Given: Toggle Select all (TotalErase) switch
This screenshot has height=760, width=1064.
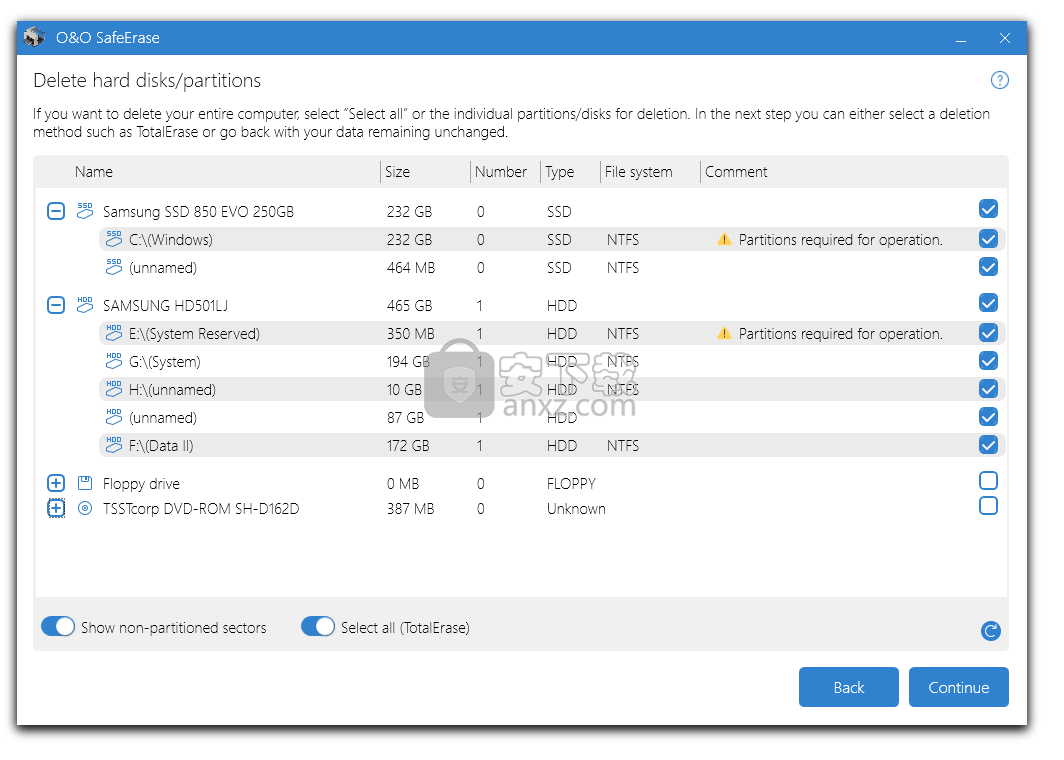Looking at the screenshot, I should [318, 626].
